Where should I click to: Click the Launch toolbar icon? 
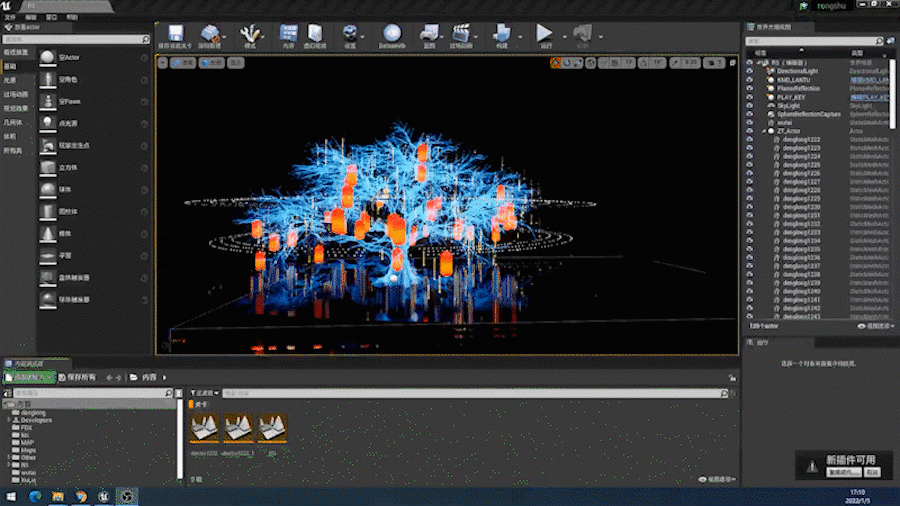click(x=582, y=33)
